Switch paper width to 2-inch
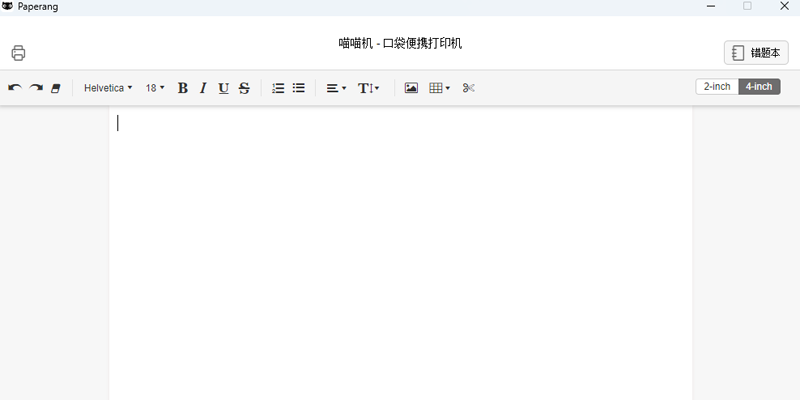 click(x=717, y=86)
